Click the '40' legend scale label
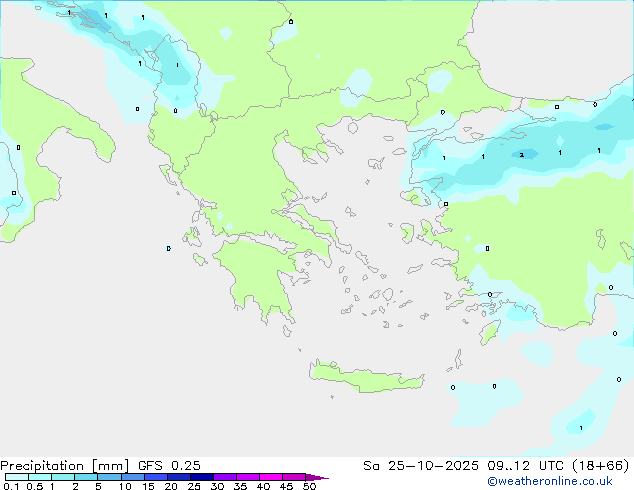 pos(263,486)
